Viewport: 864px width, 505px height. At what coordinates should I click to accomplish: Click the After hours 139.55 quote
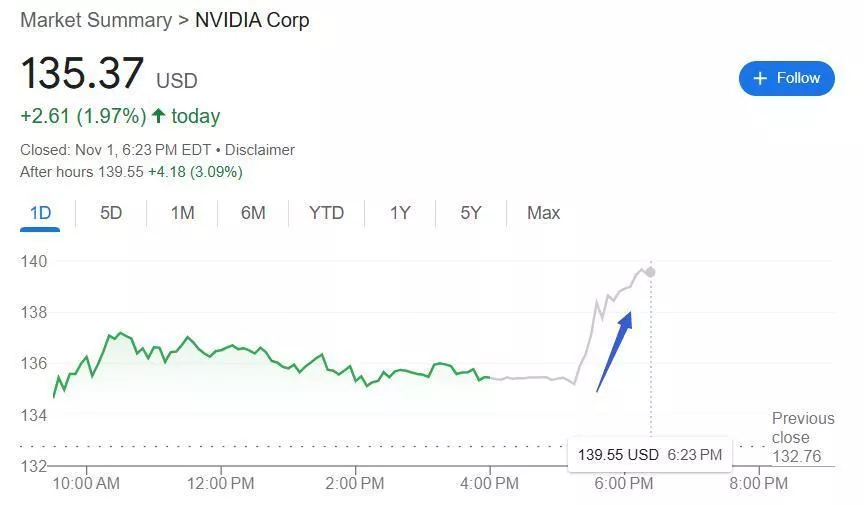click(131, 172)
